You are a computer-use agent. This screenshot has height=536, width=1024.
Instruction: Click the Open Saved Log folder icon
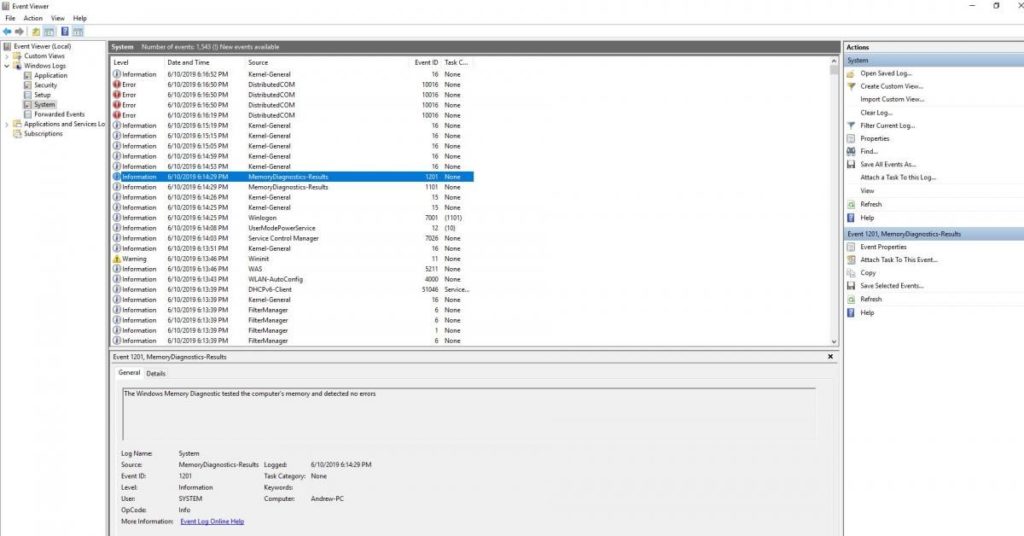tap(851, 73)
